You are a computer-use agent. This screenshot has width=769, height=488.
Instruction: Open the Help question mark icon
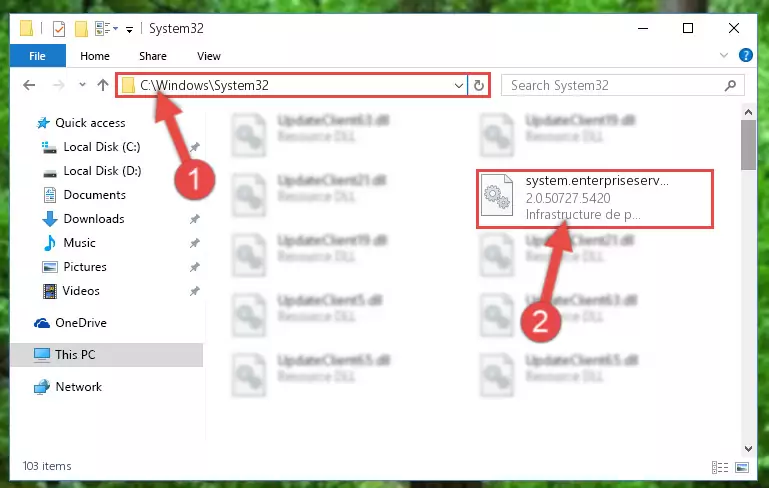click(745, 55)
